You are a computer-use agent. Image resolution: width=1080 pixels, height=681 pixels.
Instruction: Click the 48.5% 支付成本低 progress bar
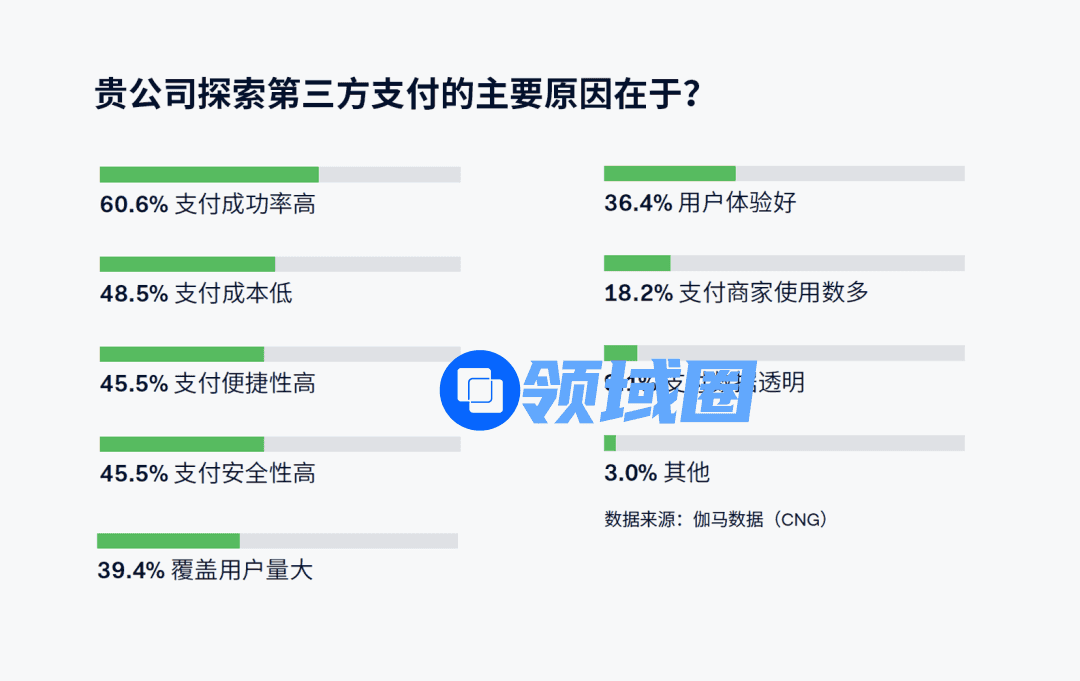280,264
